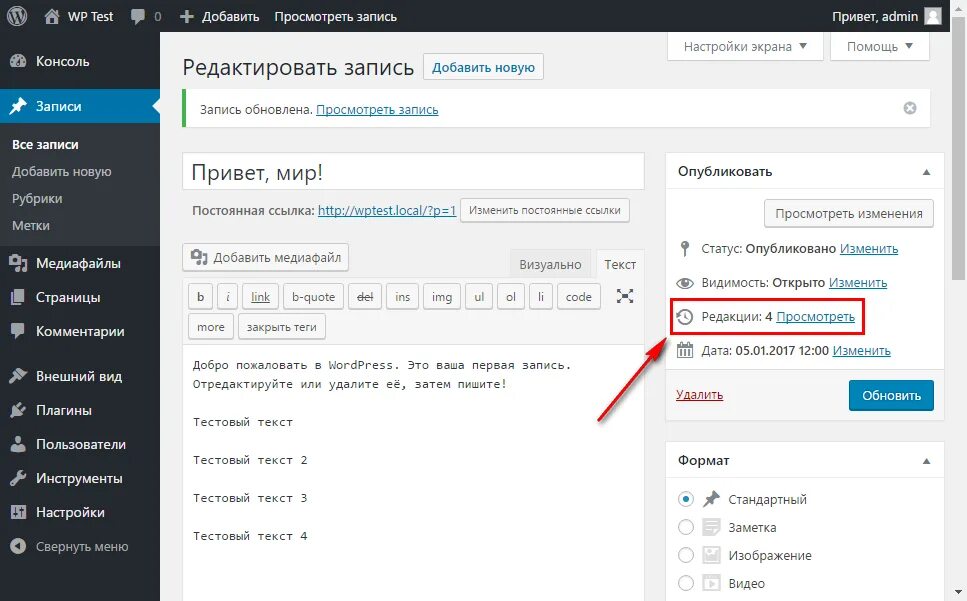Insert italic tag with i button
This screenshot has width=967, height=601.
[x=228, y=296]
